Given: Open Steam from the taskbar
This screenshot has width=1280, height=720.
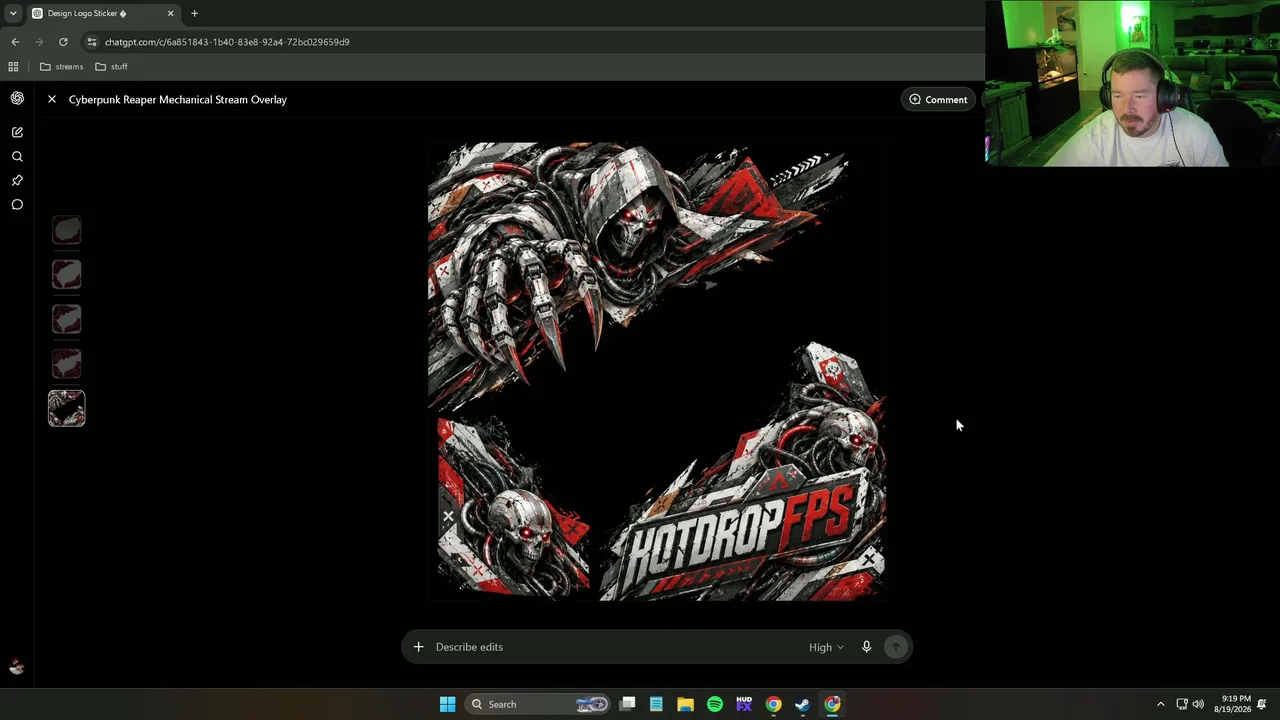Looking at the screenshot, I should [x=802, y=704].
